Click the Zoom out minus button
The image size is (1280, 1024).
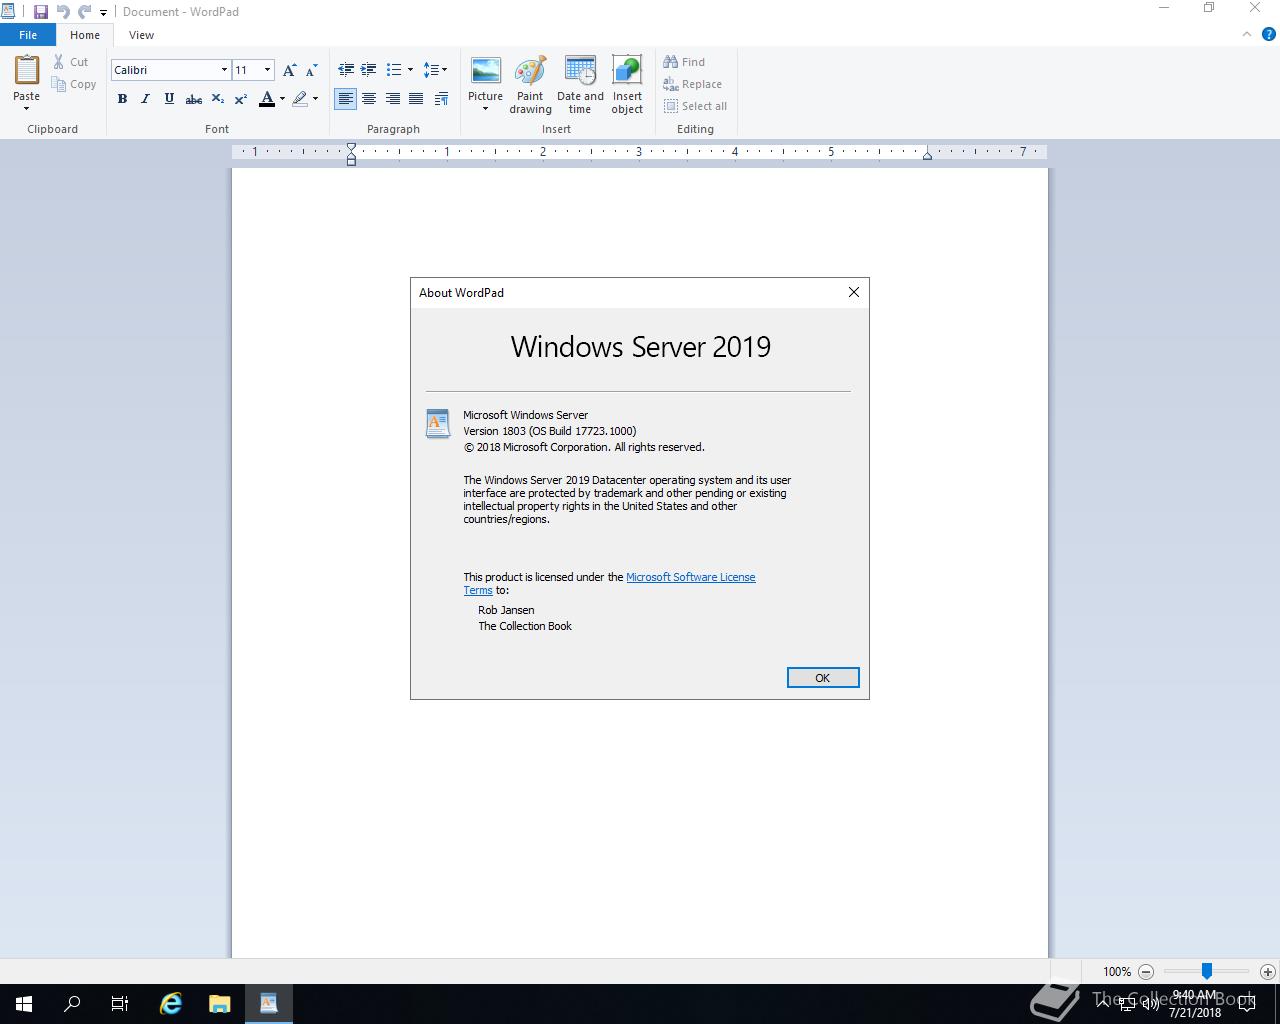(x=1146, y=971)
